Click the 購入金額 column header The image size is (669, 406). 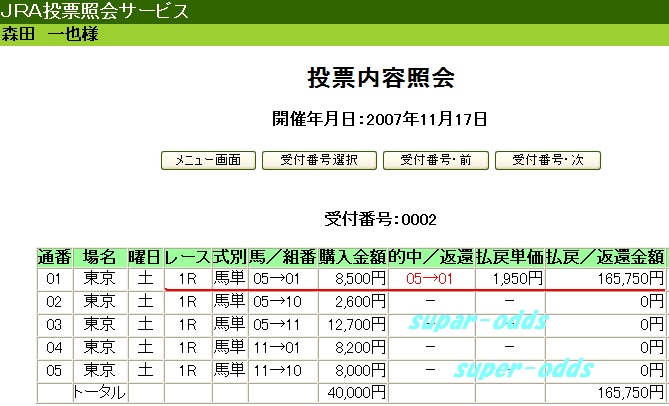[352, 257]
